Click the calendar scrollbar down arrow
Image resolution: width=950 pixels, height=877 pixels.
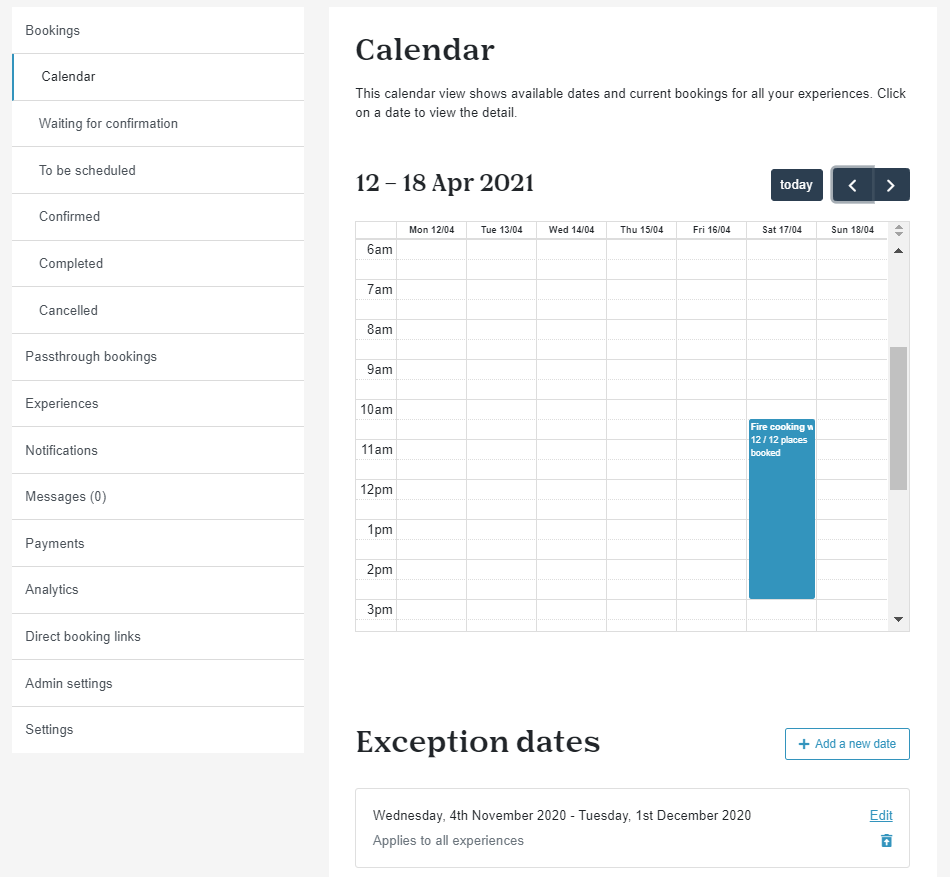[899, 619]
